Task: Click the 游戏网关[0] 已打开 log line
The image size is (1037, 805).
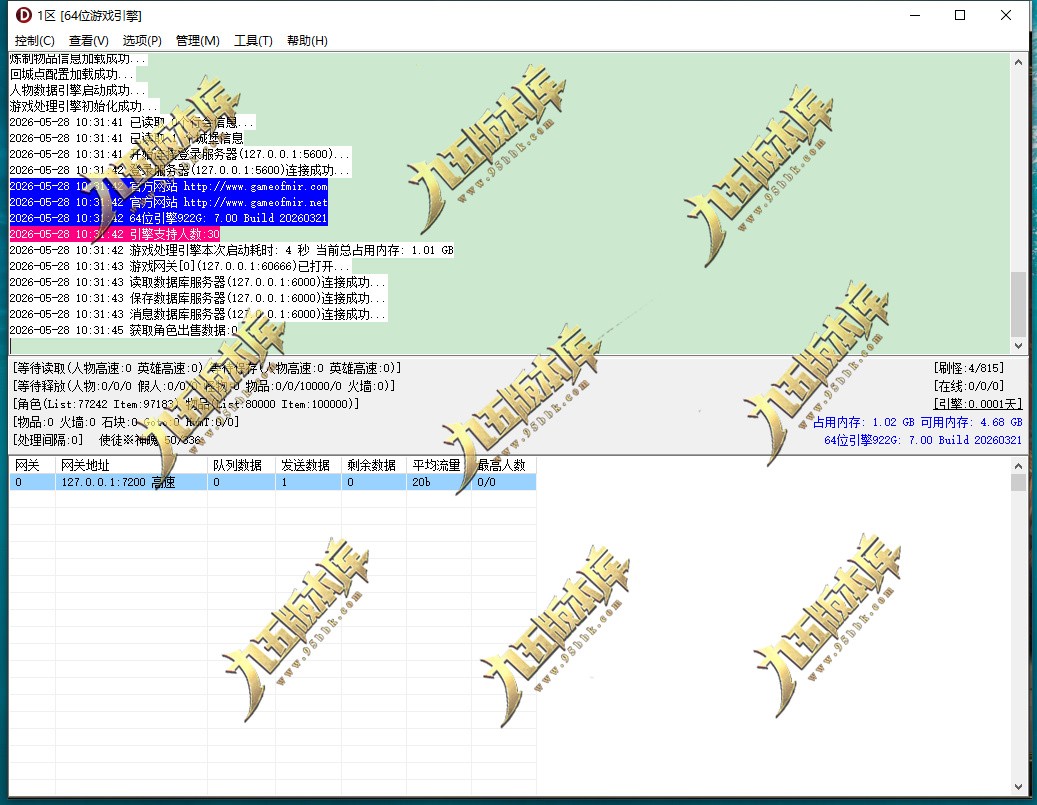Action: pos(180,266)
